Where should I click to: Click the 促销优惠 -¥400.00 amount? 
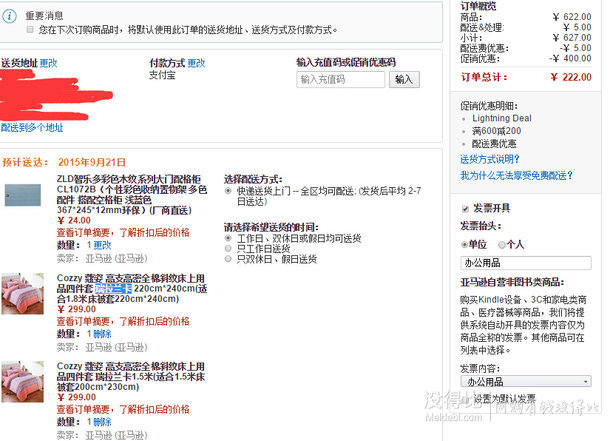pos(571,58)
